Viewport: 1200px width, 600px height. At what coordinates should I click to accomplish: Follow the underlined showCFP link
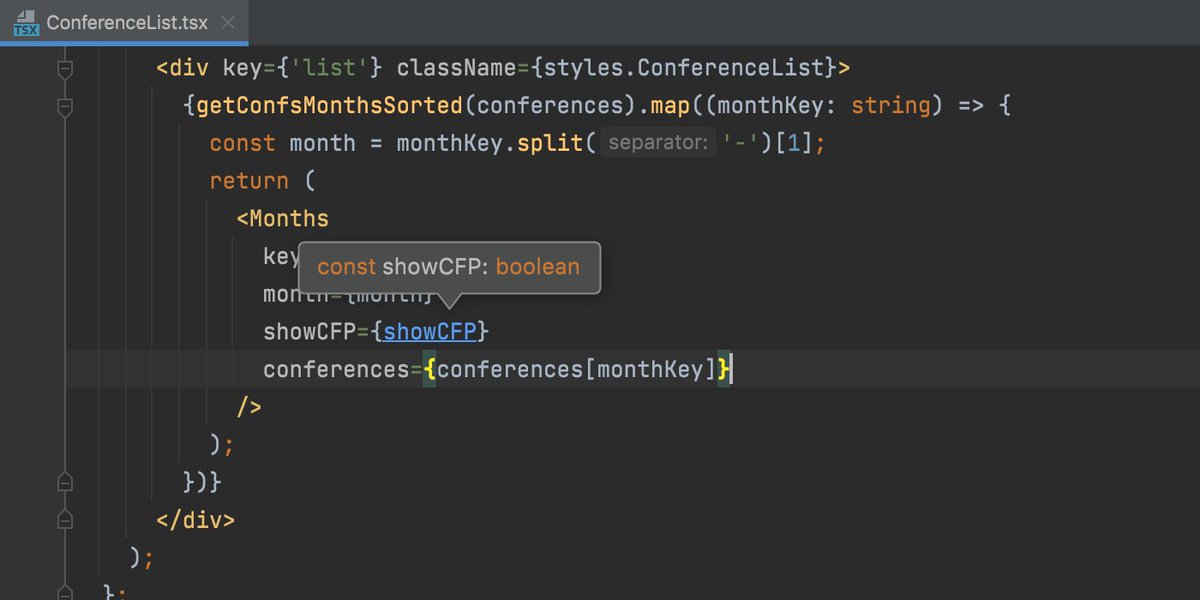[x=430, y=331]
